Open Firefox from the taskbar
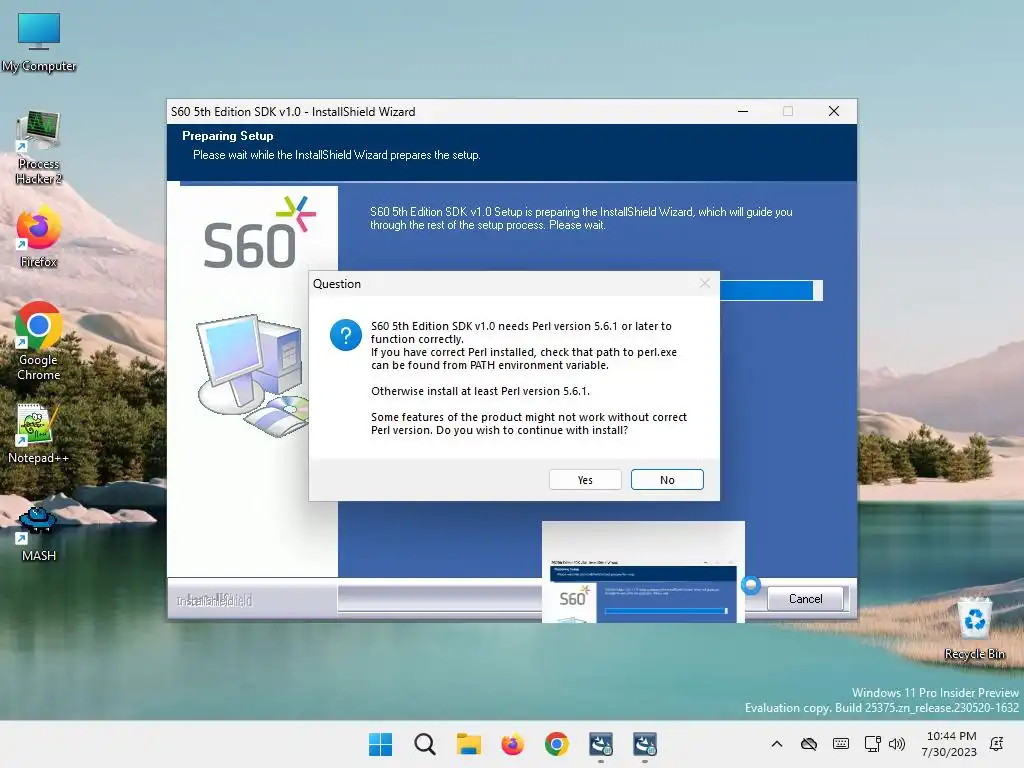1024x768 pixels. [x=513, y=744]
